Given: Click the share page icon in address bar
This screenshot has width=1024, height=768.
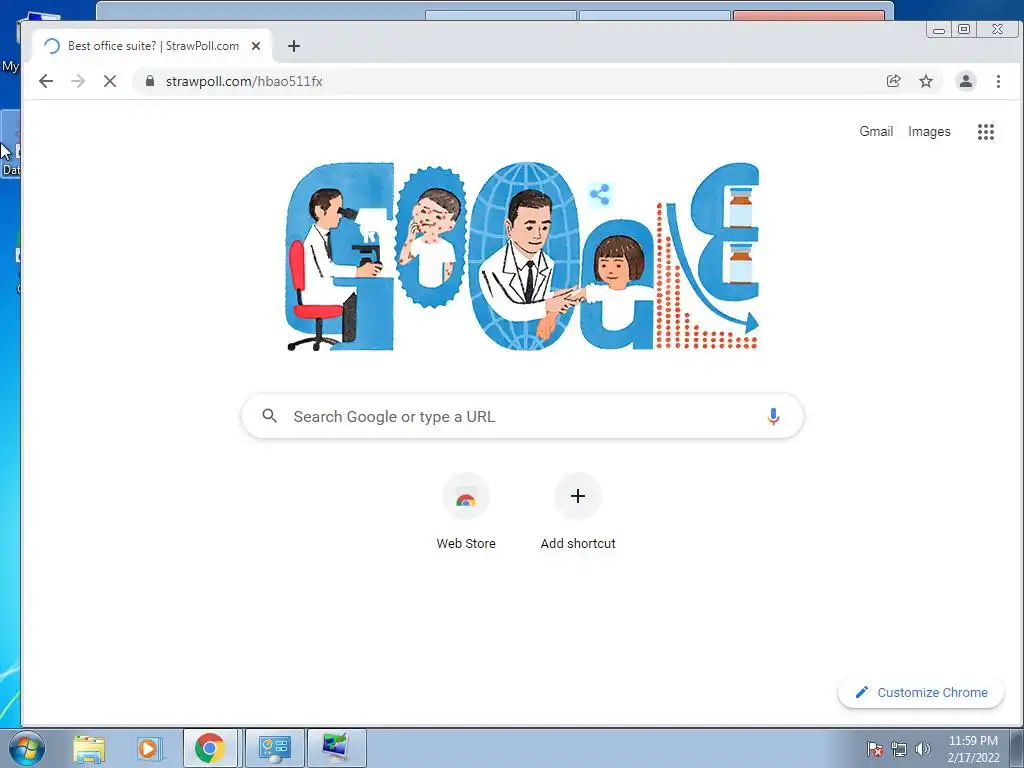Looking at the screenshot, I should point(893,81).
